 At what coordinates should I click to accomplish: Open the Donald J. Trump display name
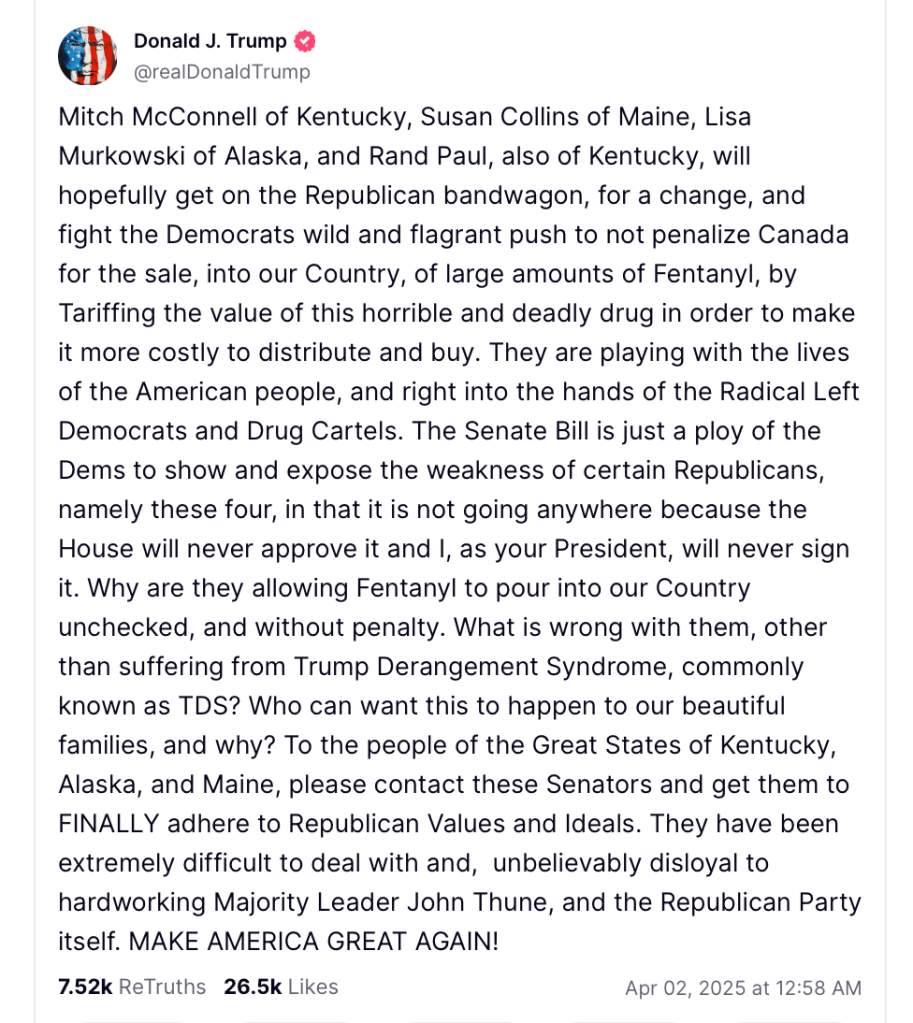pos(210,41)
